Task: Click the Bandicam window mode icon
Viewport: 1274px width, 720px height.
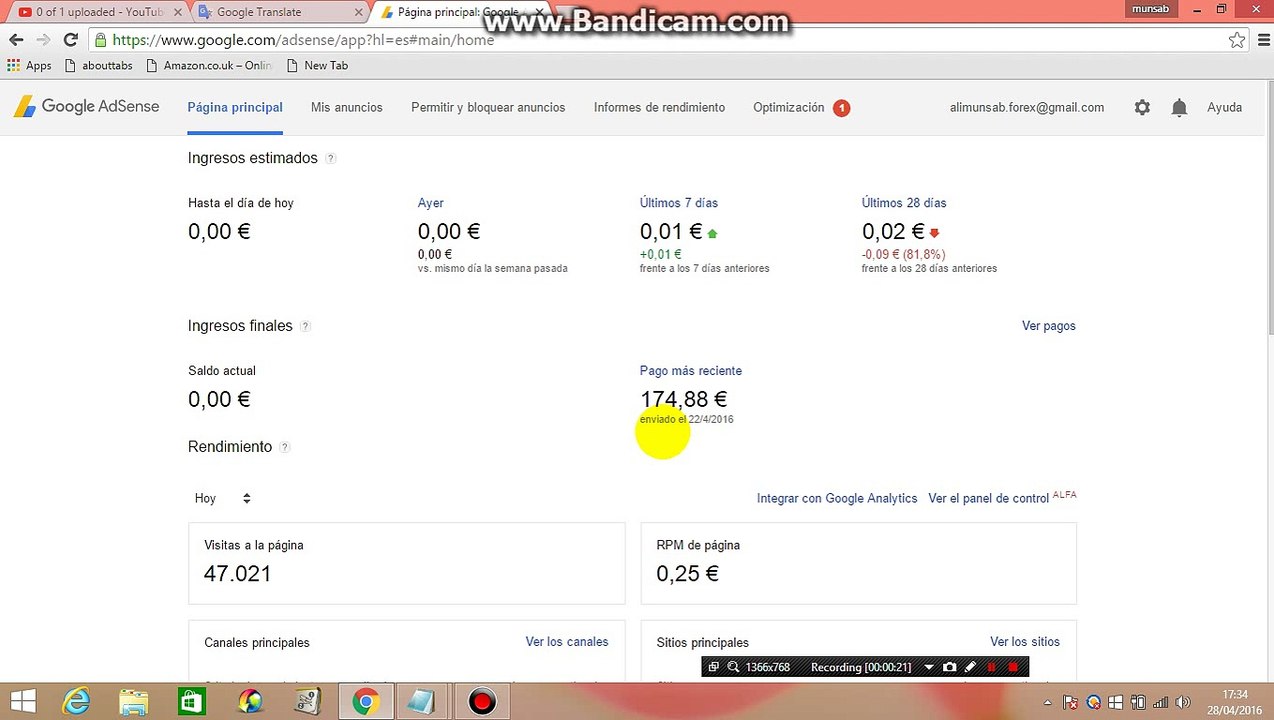Action: [x=714, y=667]
